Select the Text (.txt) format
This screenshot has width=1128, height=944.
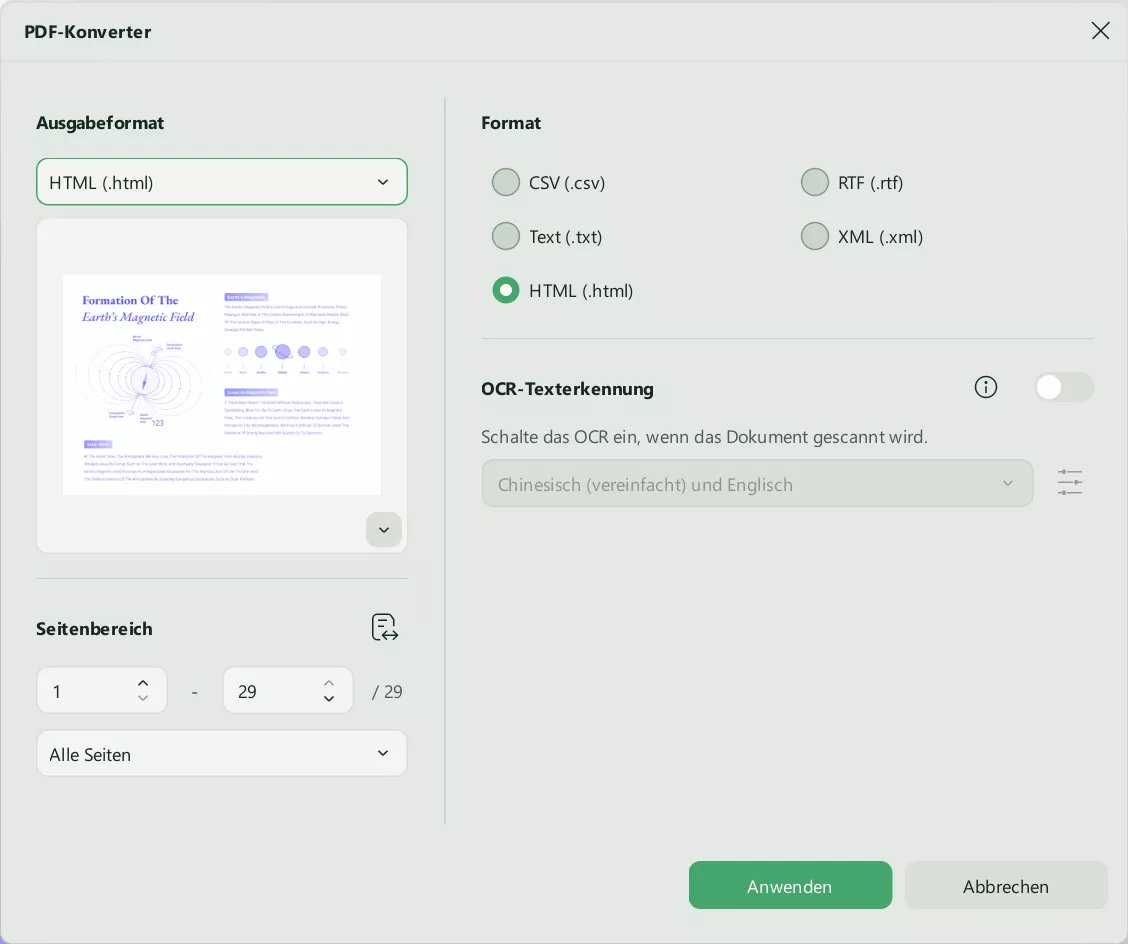[x=506, y=236]
